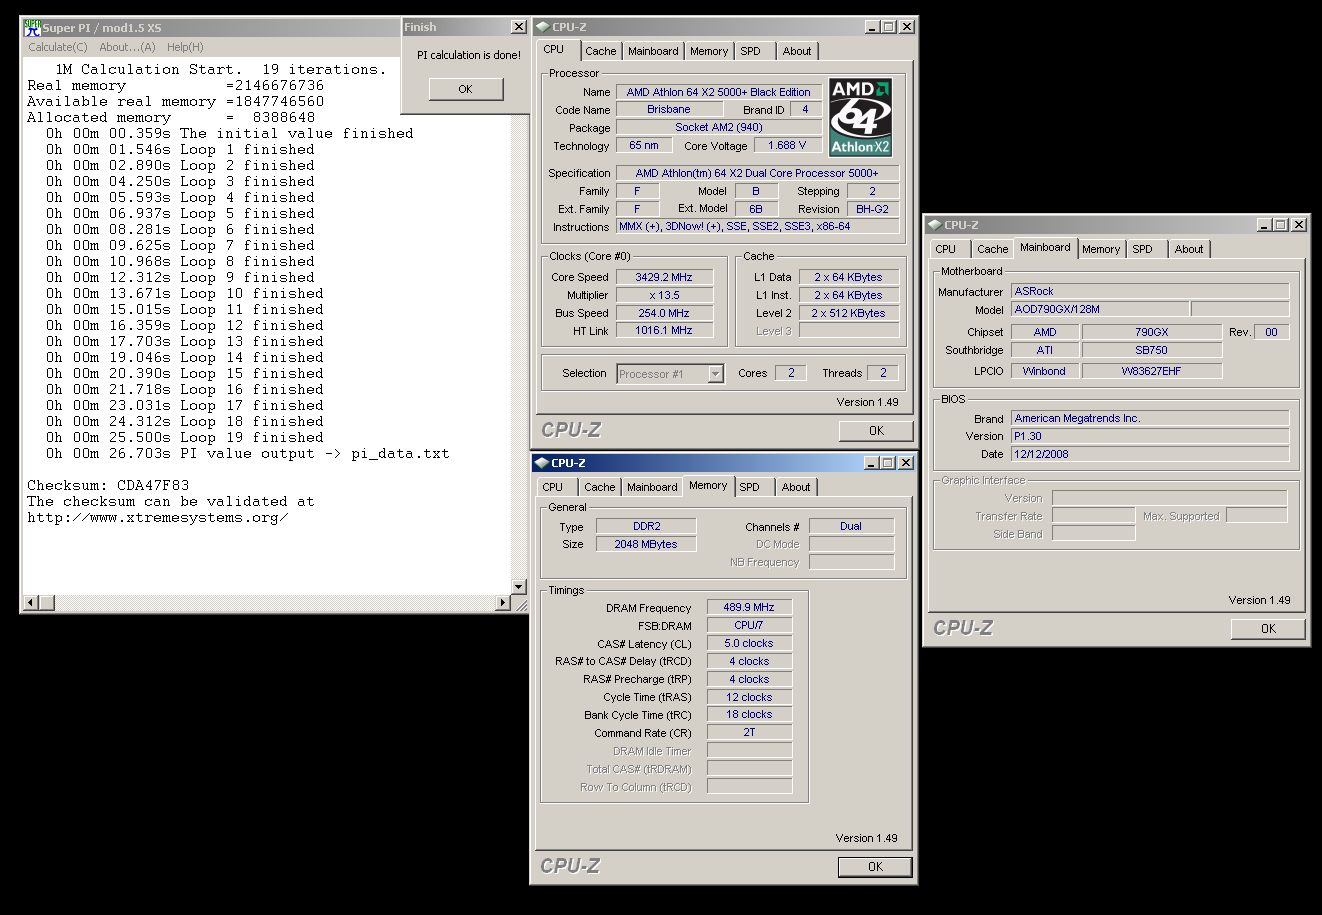Click the AMD Athlon 64 X2 logo
This screenshot has height=915, width=1322.
(x=860, y=118)
